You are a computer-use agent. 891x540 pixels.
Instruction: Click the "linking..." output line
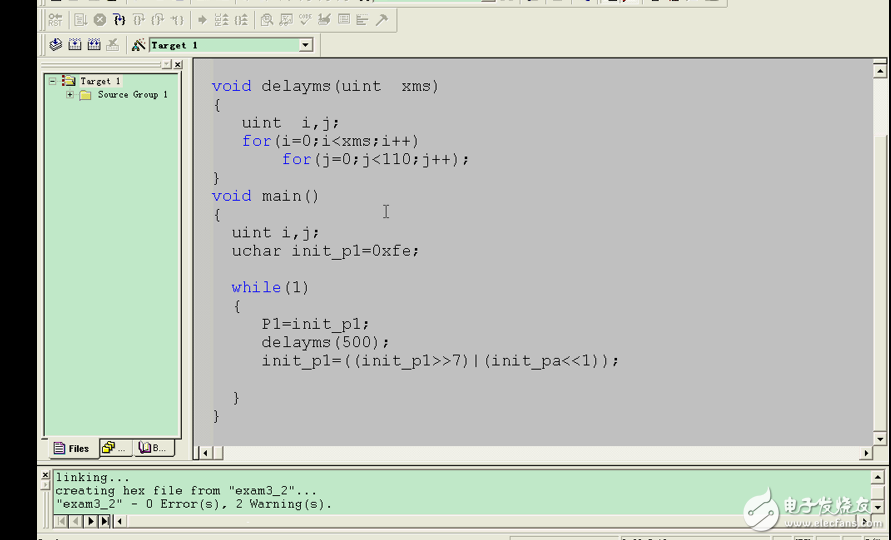click(92, 477)
